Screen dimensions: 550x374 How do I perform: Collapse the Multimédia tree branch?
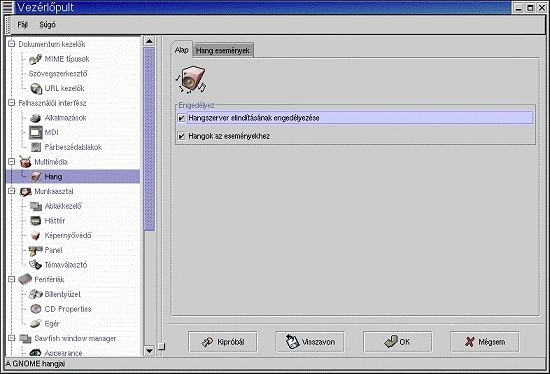coord(12,162)
